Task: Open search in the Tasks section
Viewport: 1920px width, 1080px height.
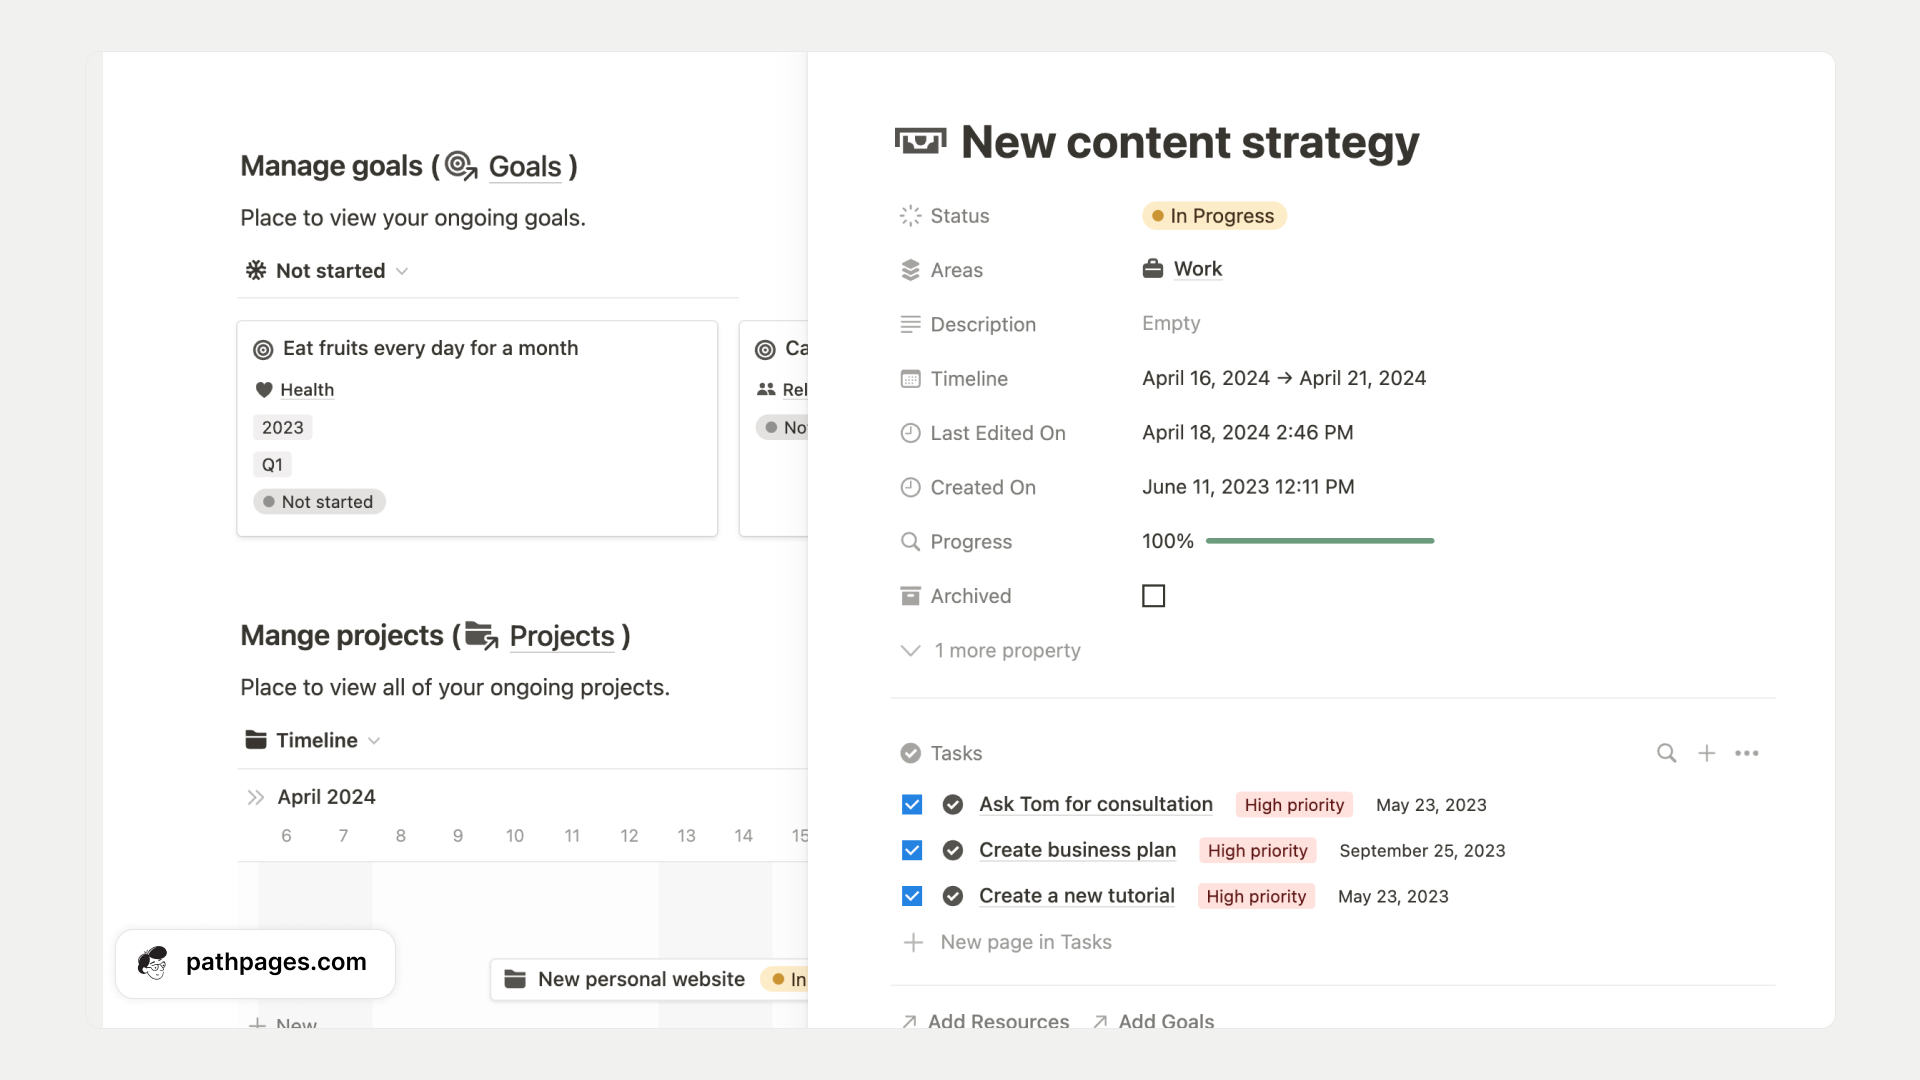Action: point(1666,753)
